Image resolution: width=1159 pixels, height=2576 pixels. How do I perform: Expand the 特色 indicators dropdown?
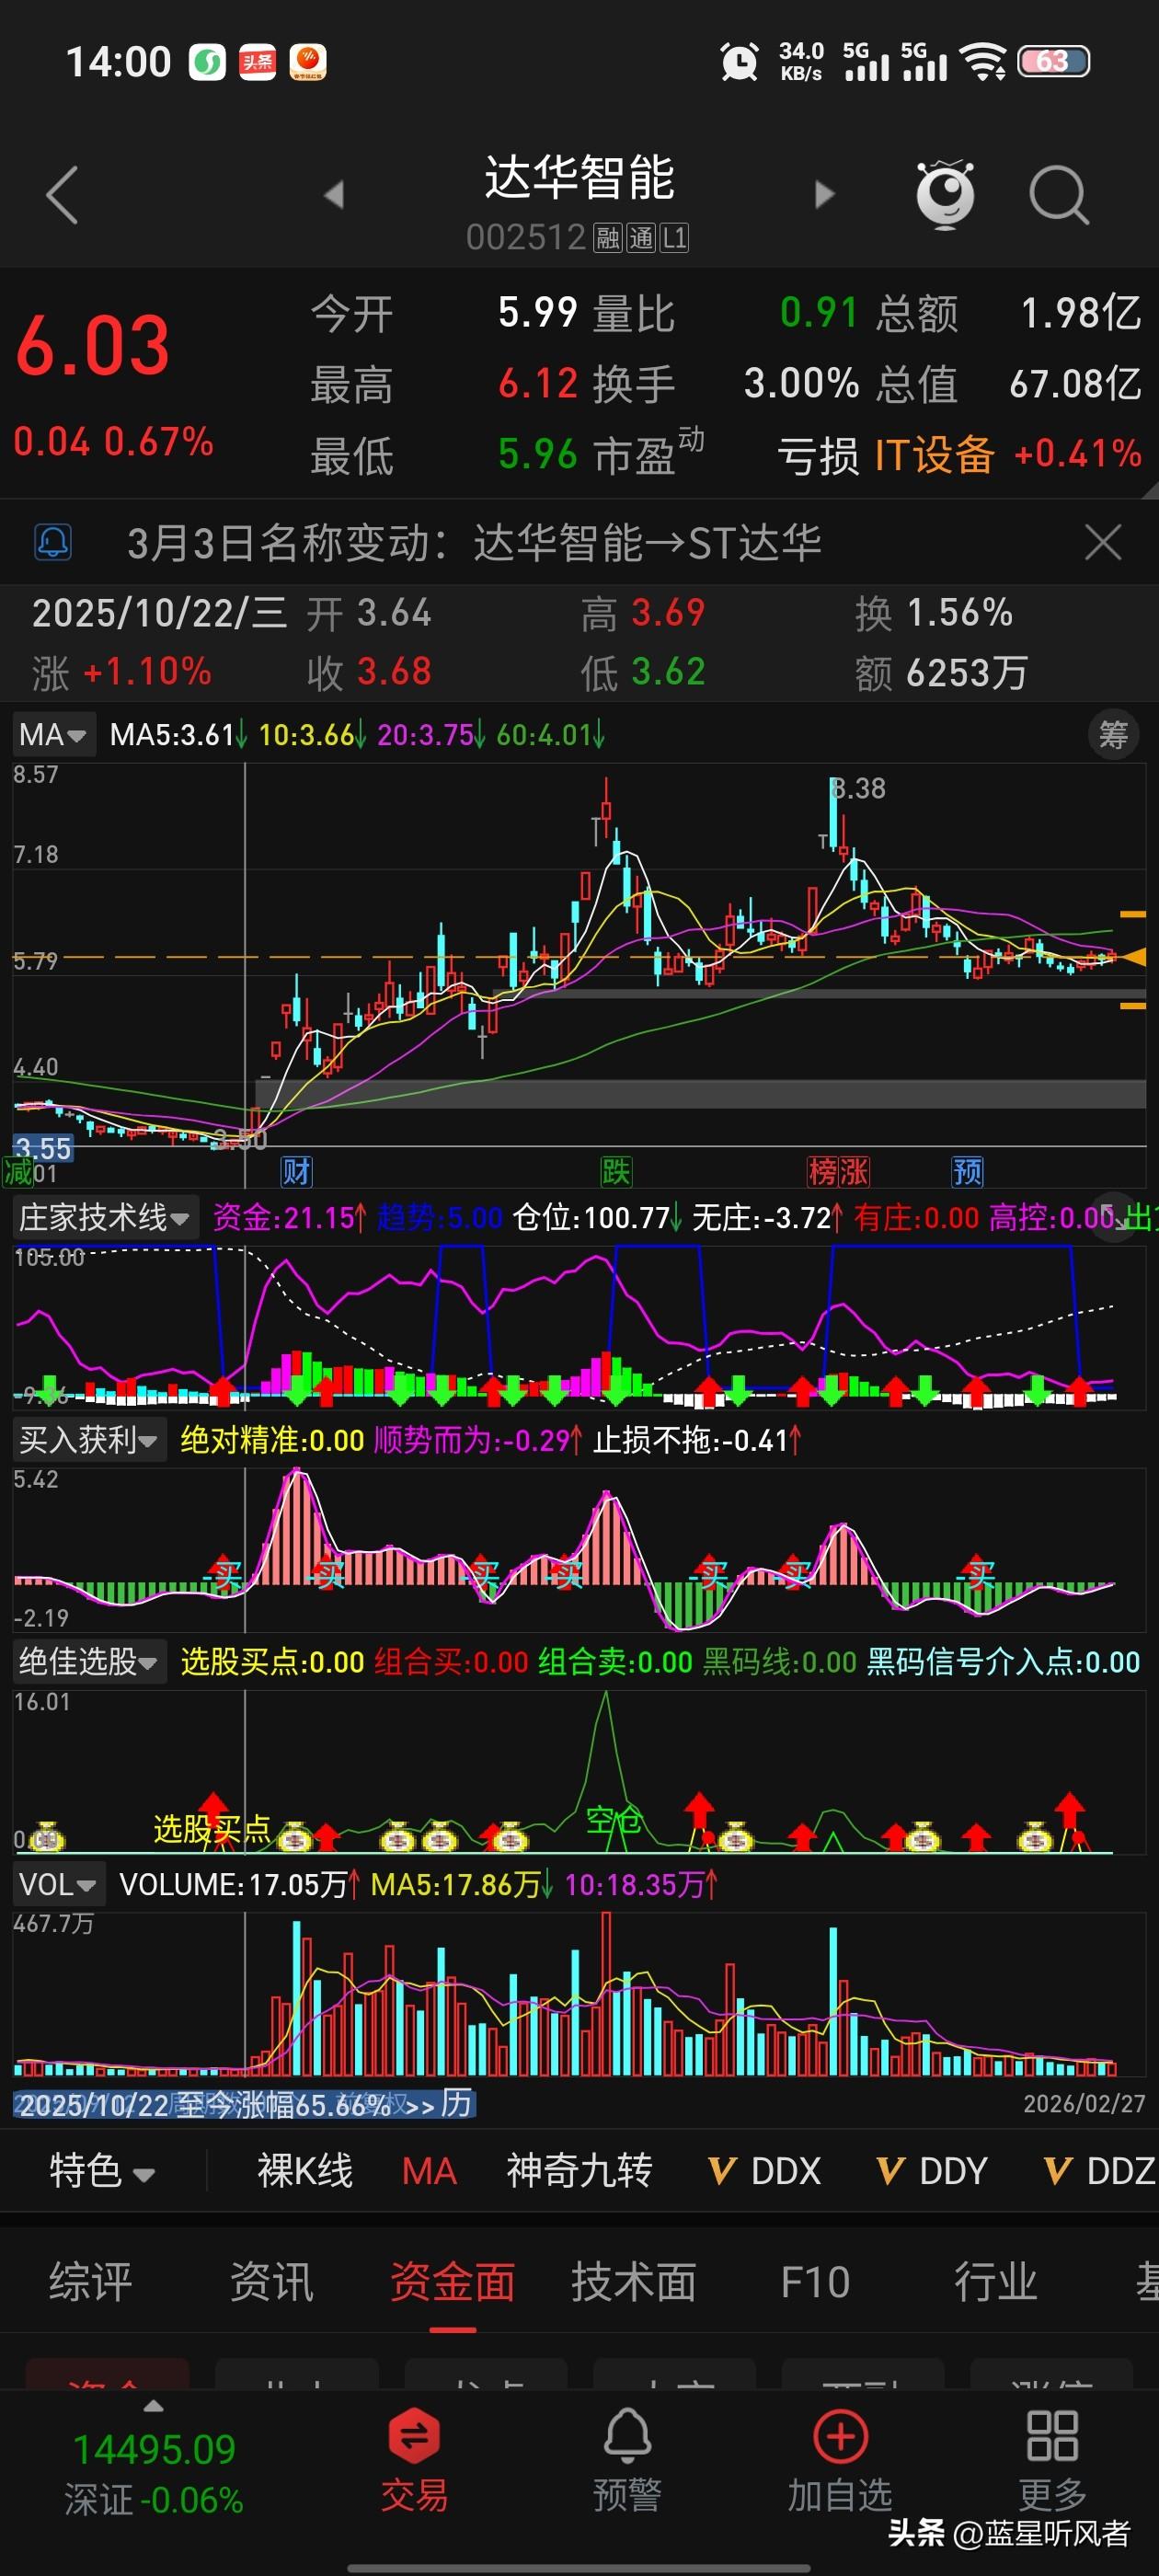[102, 2171]
